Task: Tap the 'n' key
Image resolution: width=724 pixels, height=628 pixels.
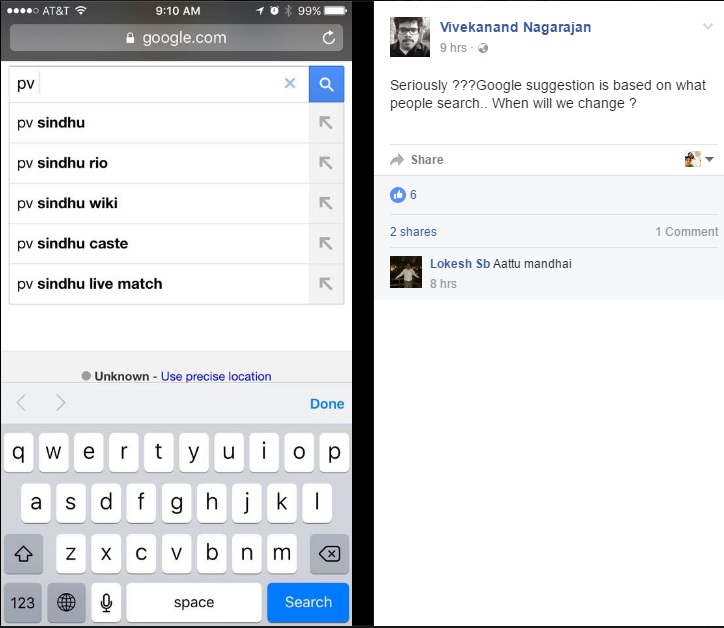Action: click(x=247, y=553)
